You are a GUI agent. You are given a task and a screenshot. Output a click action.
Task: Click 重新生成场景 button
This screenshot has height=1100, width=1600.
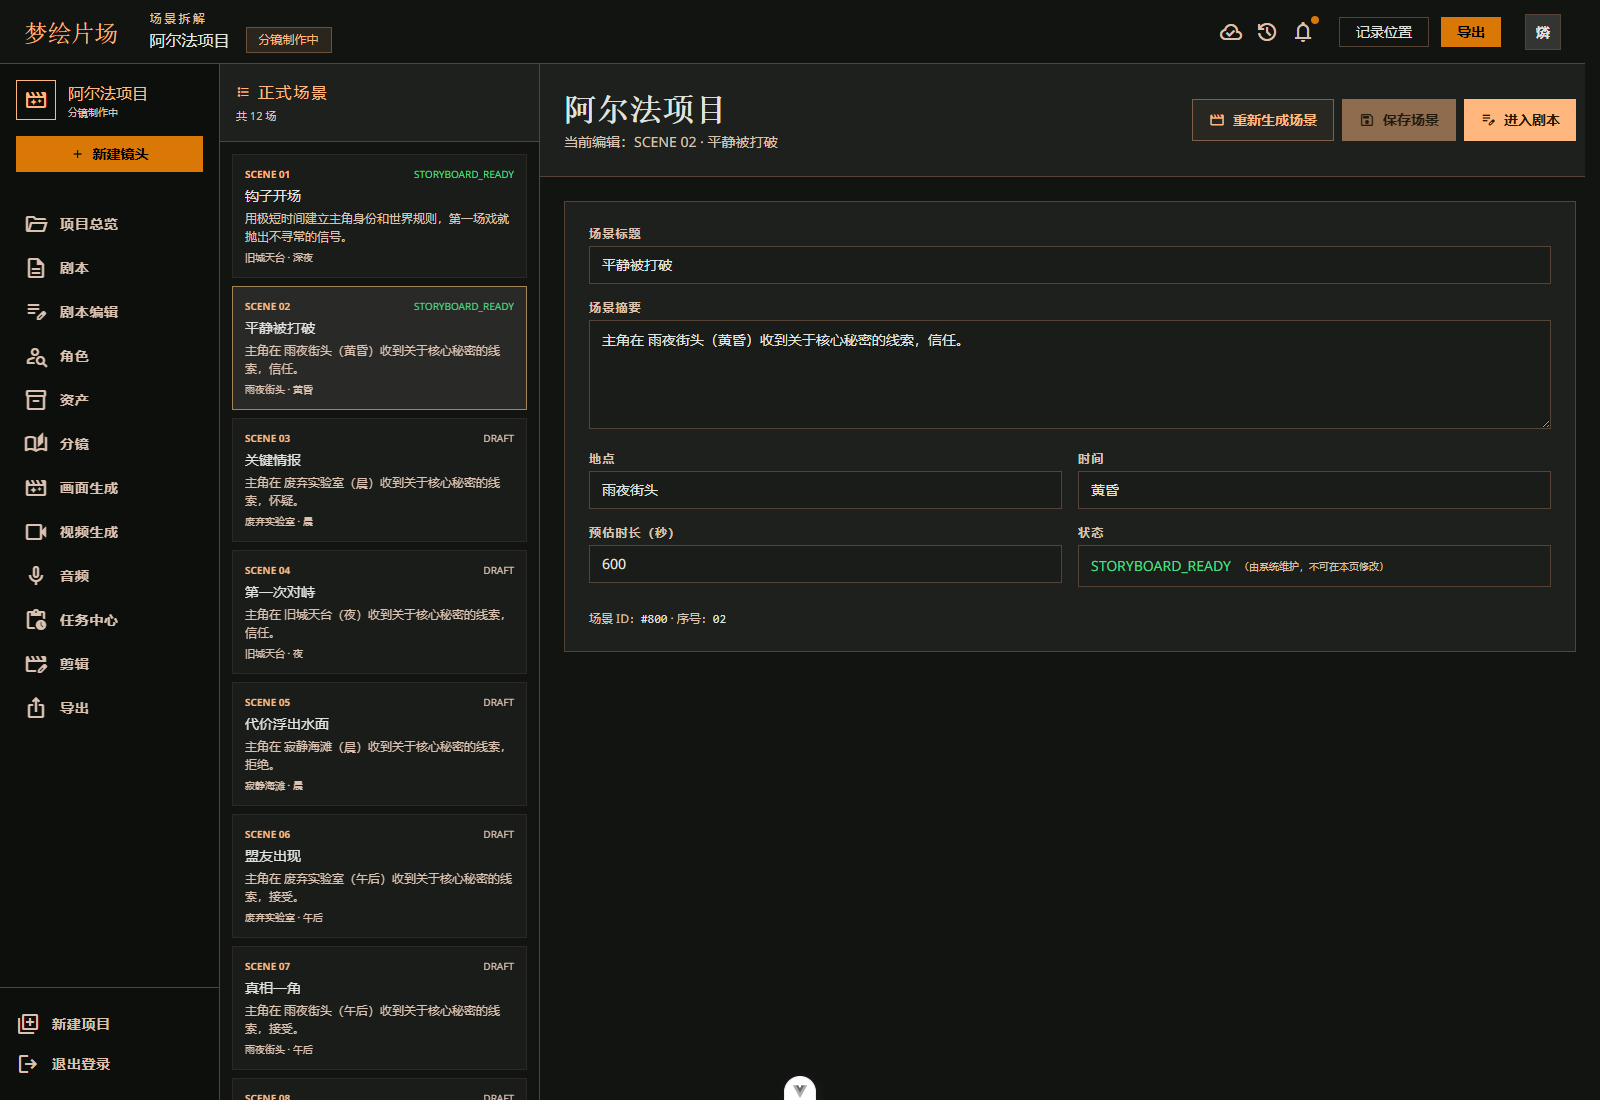pyautogui.click(x=1263, y=120)
